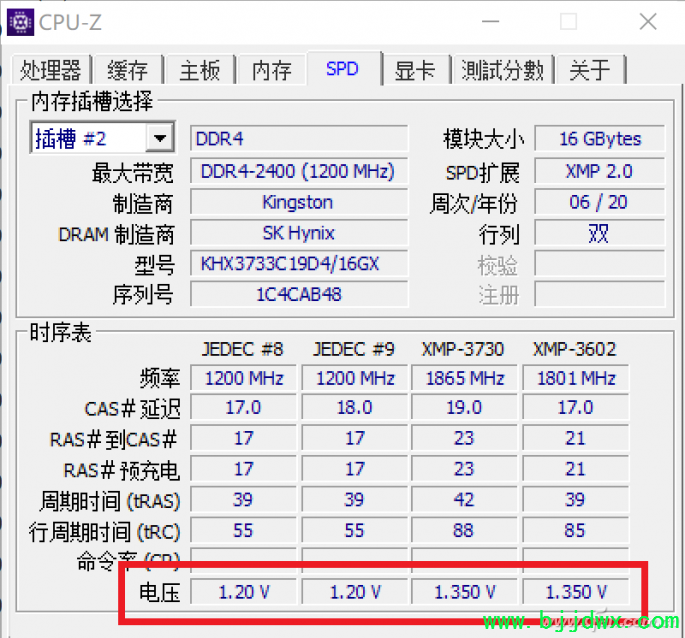Minimize the CPU-Z window

click(x=490, y=21)
